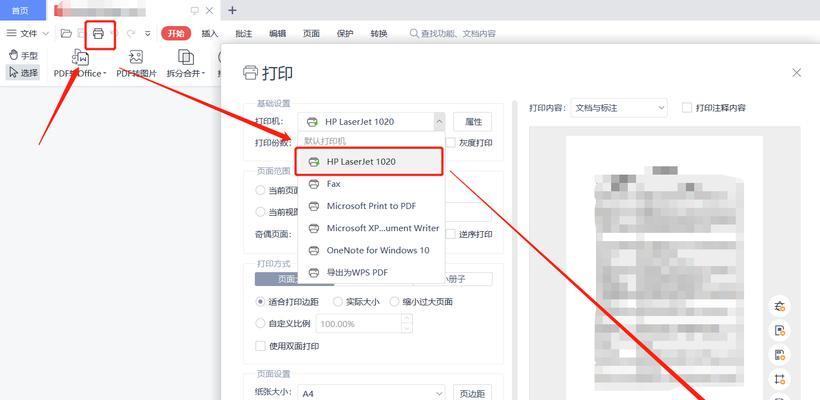This screenshot has height=400, width=820.
Task: Click the 页边距 margins button
Action: click(473, 393)
